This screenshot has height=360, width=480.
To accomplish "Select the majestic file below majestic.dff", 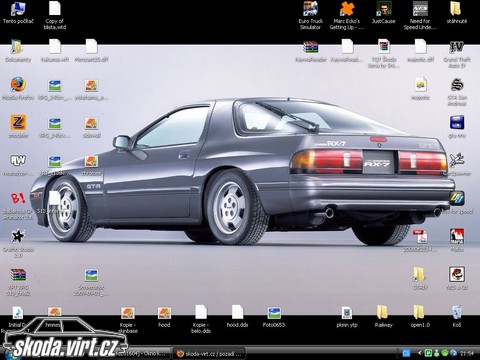I will [420, 85].
